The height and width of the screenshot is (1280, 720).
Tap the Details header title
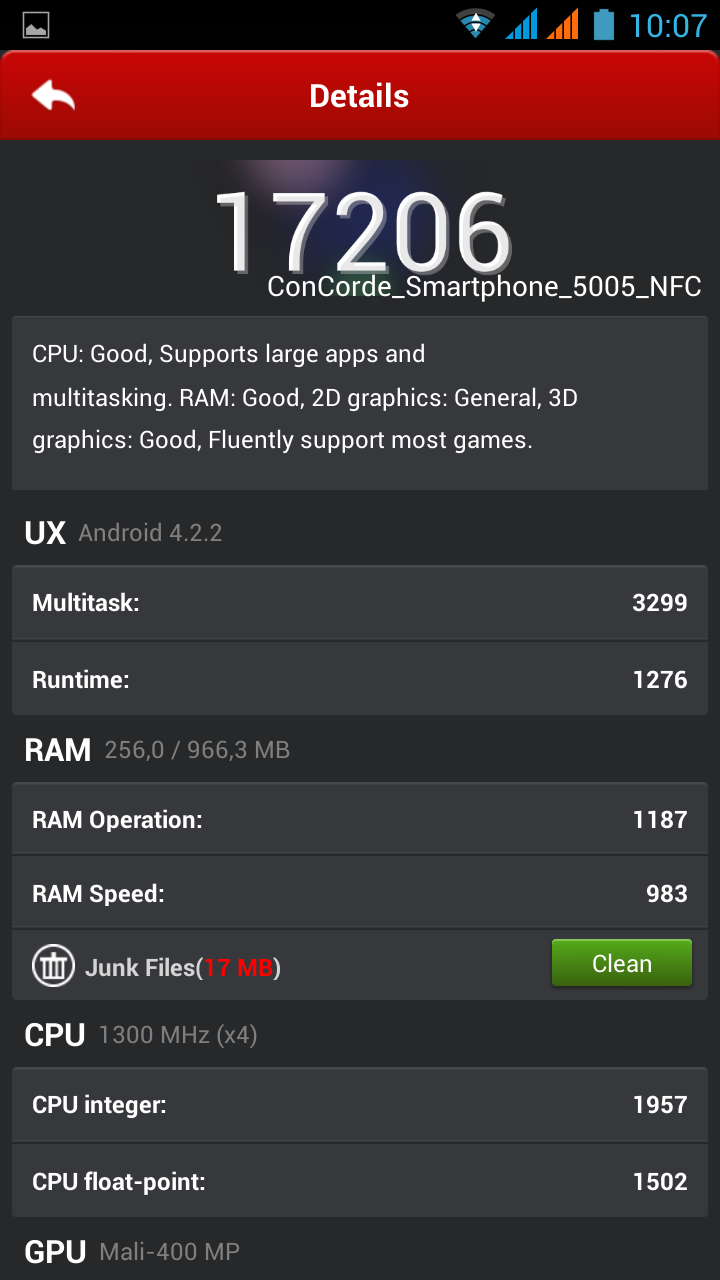pyautogui.click(x=359, y=96)
